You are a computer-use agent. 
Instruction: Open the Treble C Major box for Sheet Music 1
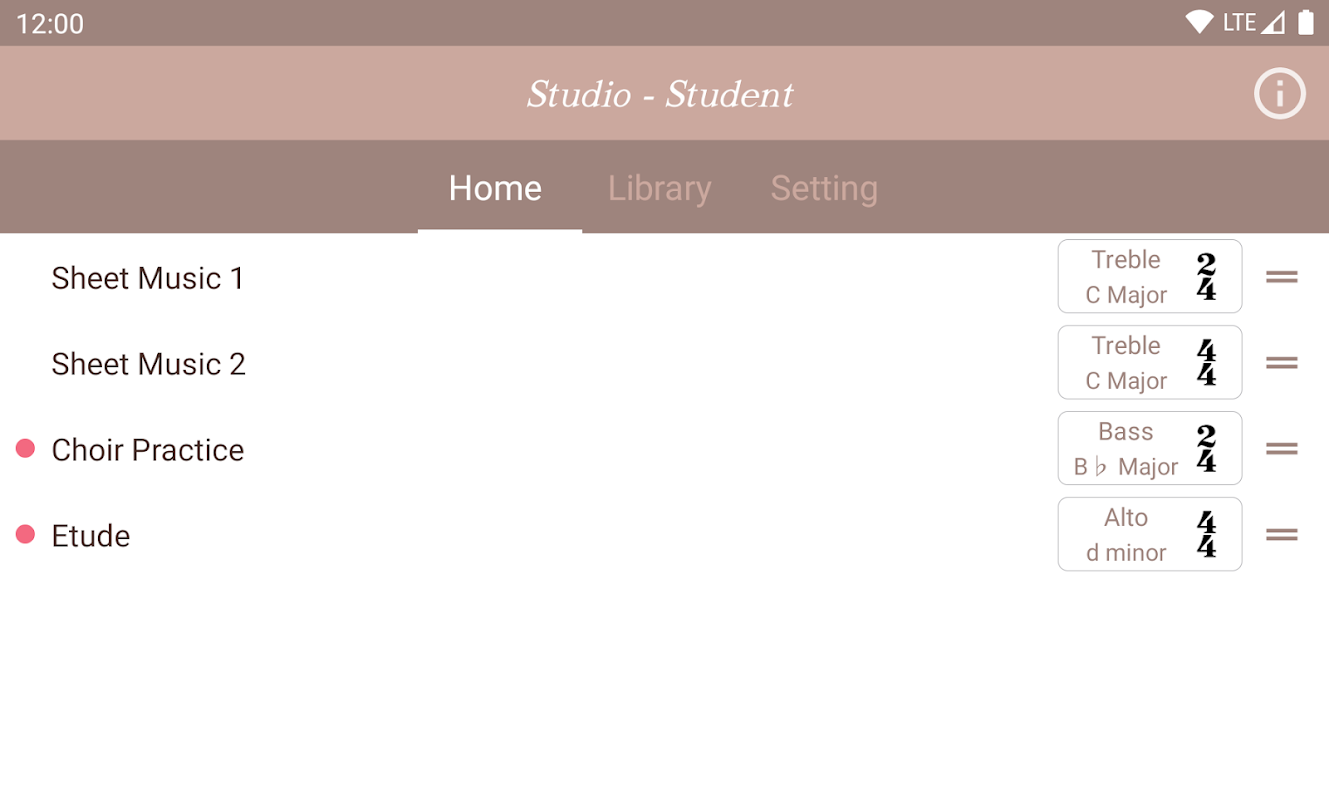tap(1126, 277)
